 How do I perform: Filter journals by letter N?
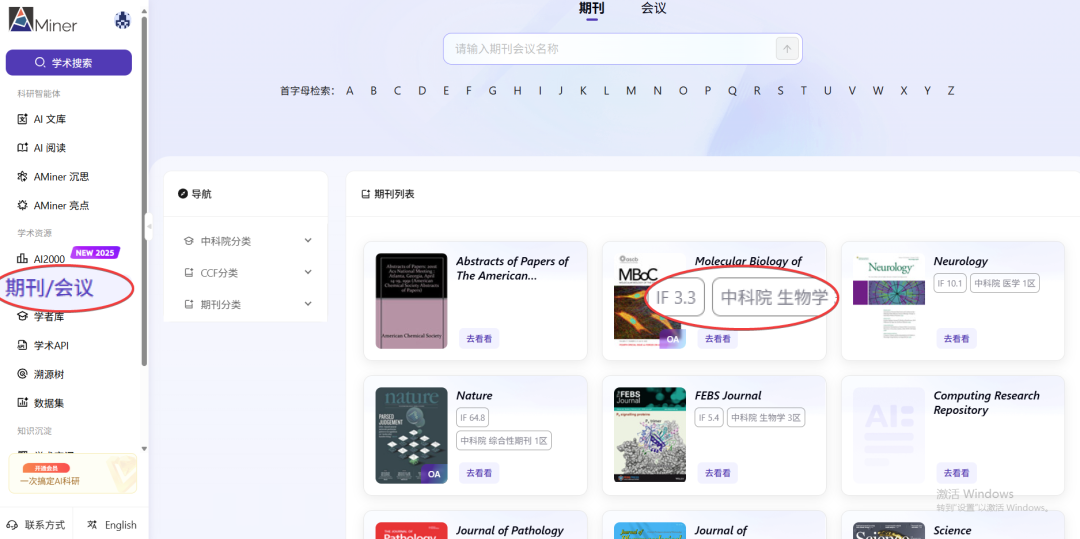click(x=658, y=91)
